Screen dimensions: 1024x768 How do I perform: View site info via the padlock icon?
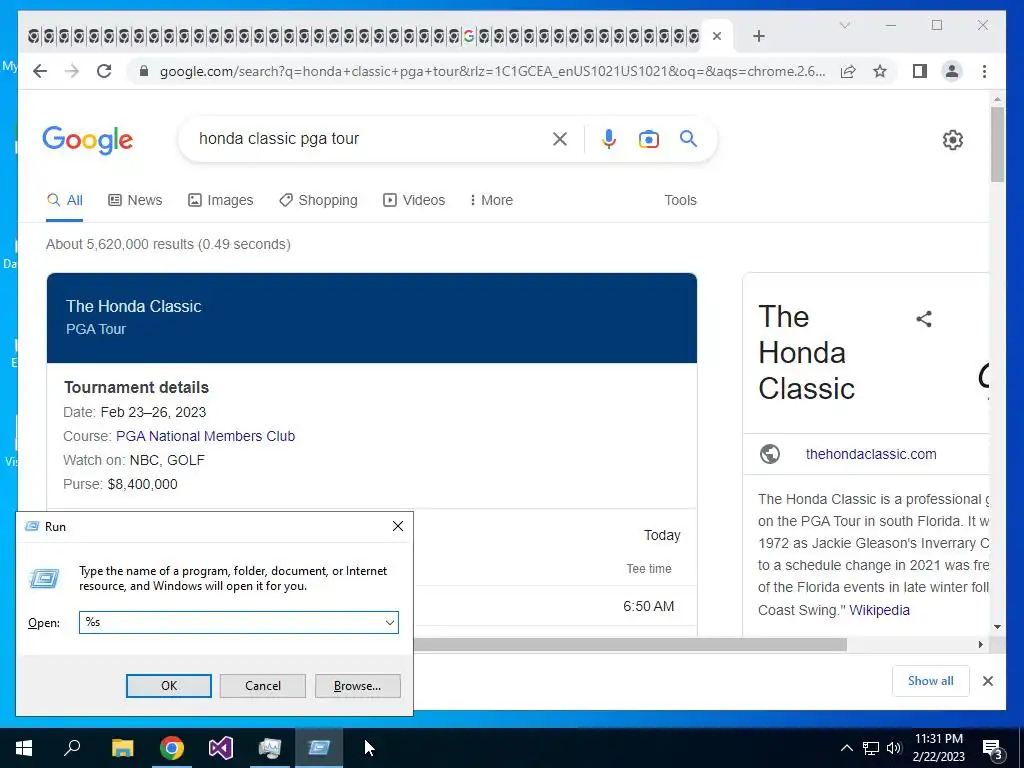[144, 71]
